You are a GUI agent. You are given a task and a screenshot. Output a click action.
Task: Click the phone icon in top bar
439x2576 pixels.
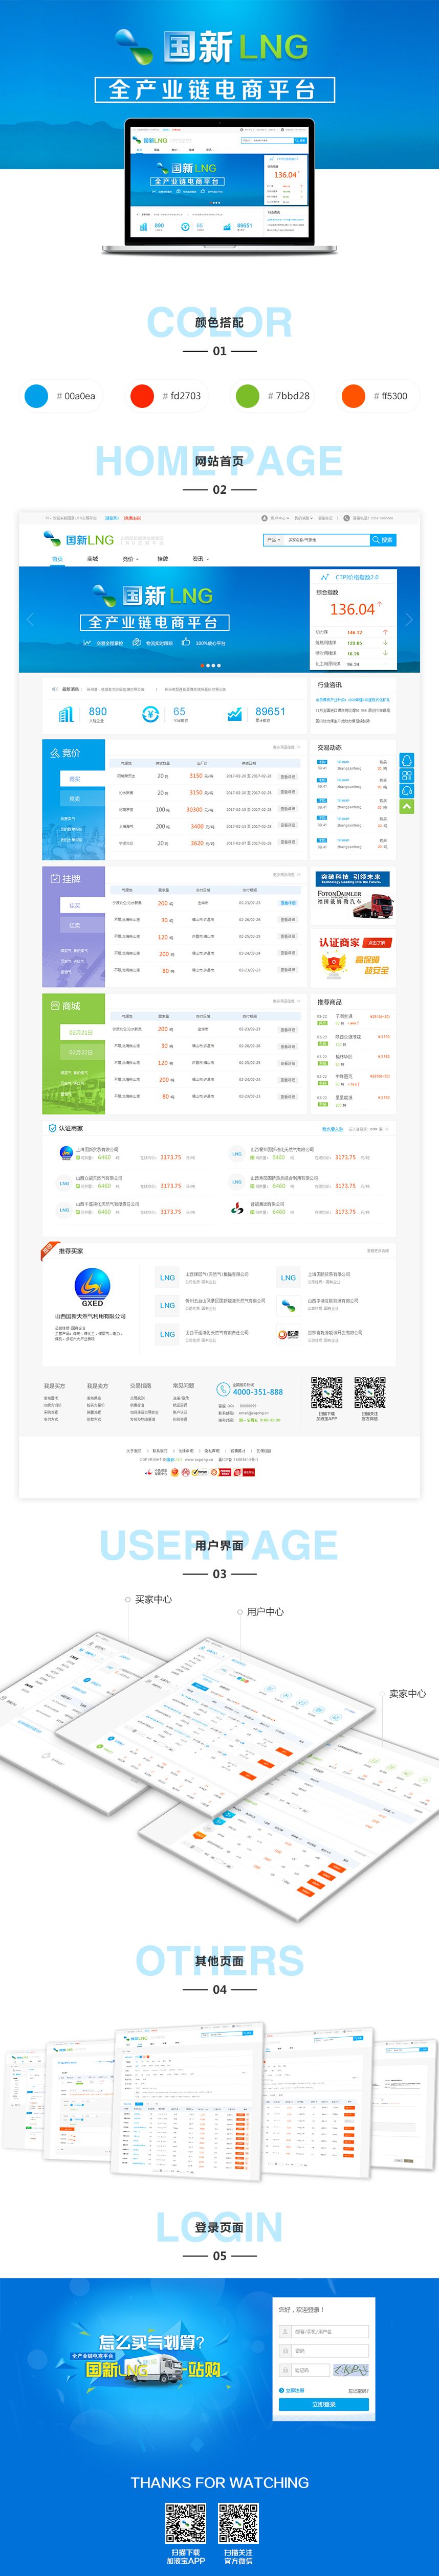346,518
